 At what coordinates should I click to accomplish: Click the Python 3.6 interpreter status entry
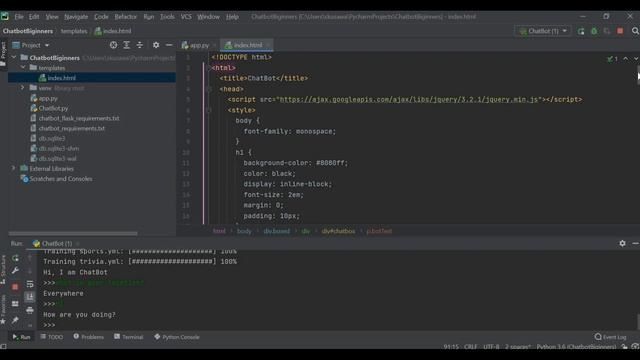coord(576,347)
